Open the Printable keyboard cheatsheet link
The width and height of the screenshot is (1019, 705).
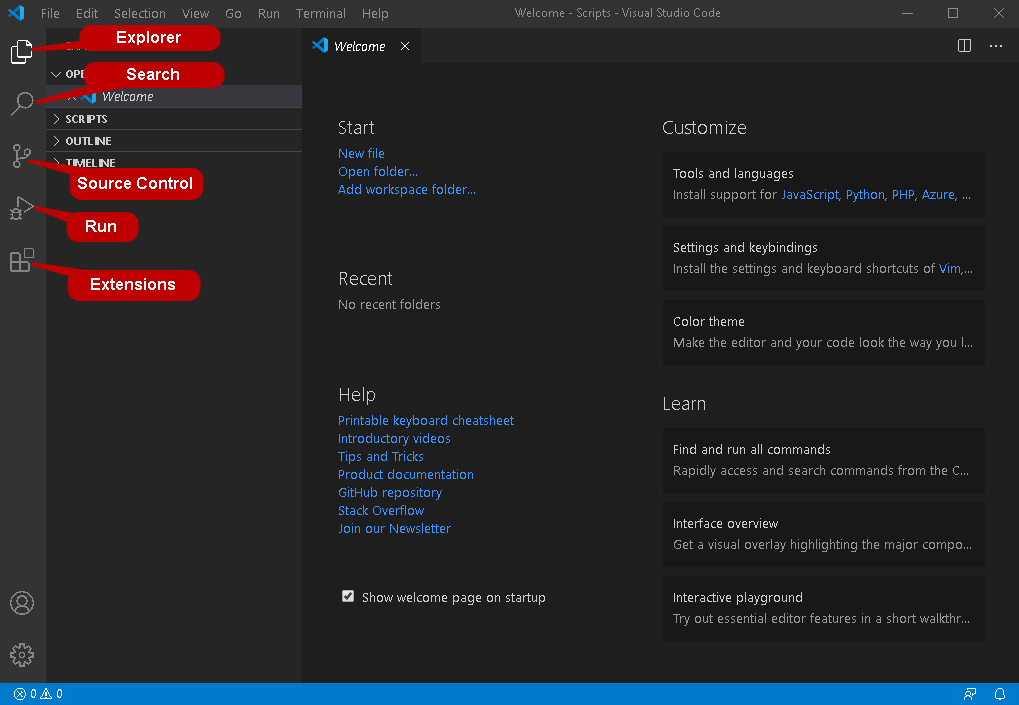pos(426,420)
